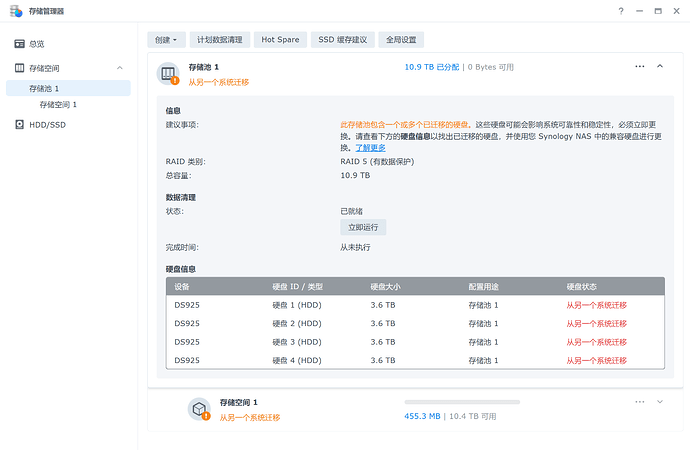Open the more options menu for 存储池 1
Image resolution: width=690 pixels, height=450 pixels.
point(639,66)
